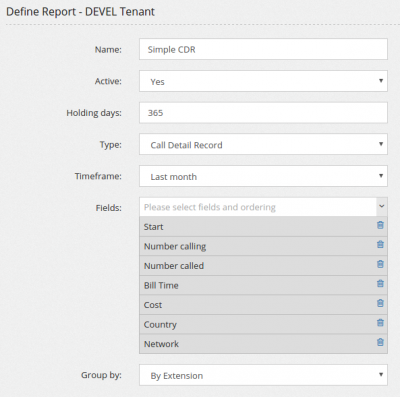Viewport: 400px width, 397px height.
Task: Open the Type dropdown set to Call Detail Record
Action: (x=263, y=144)
